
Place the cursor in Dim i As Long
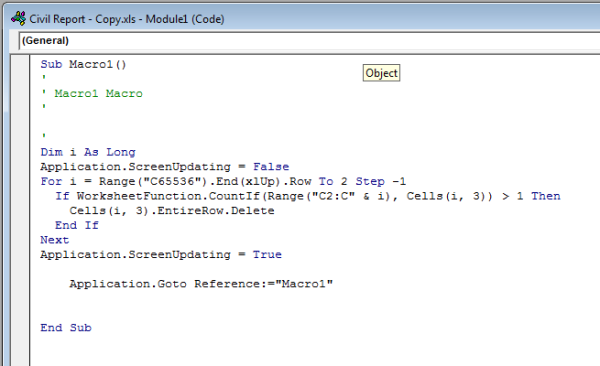point(88,152)
